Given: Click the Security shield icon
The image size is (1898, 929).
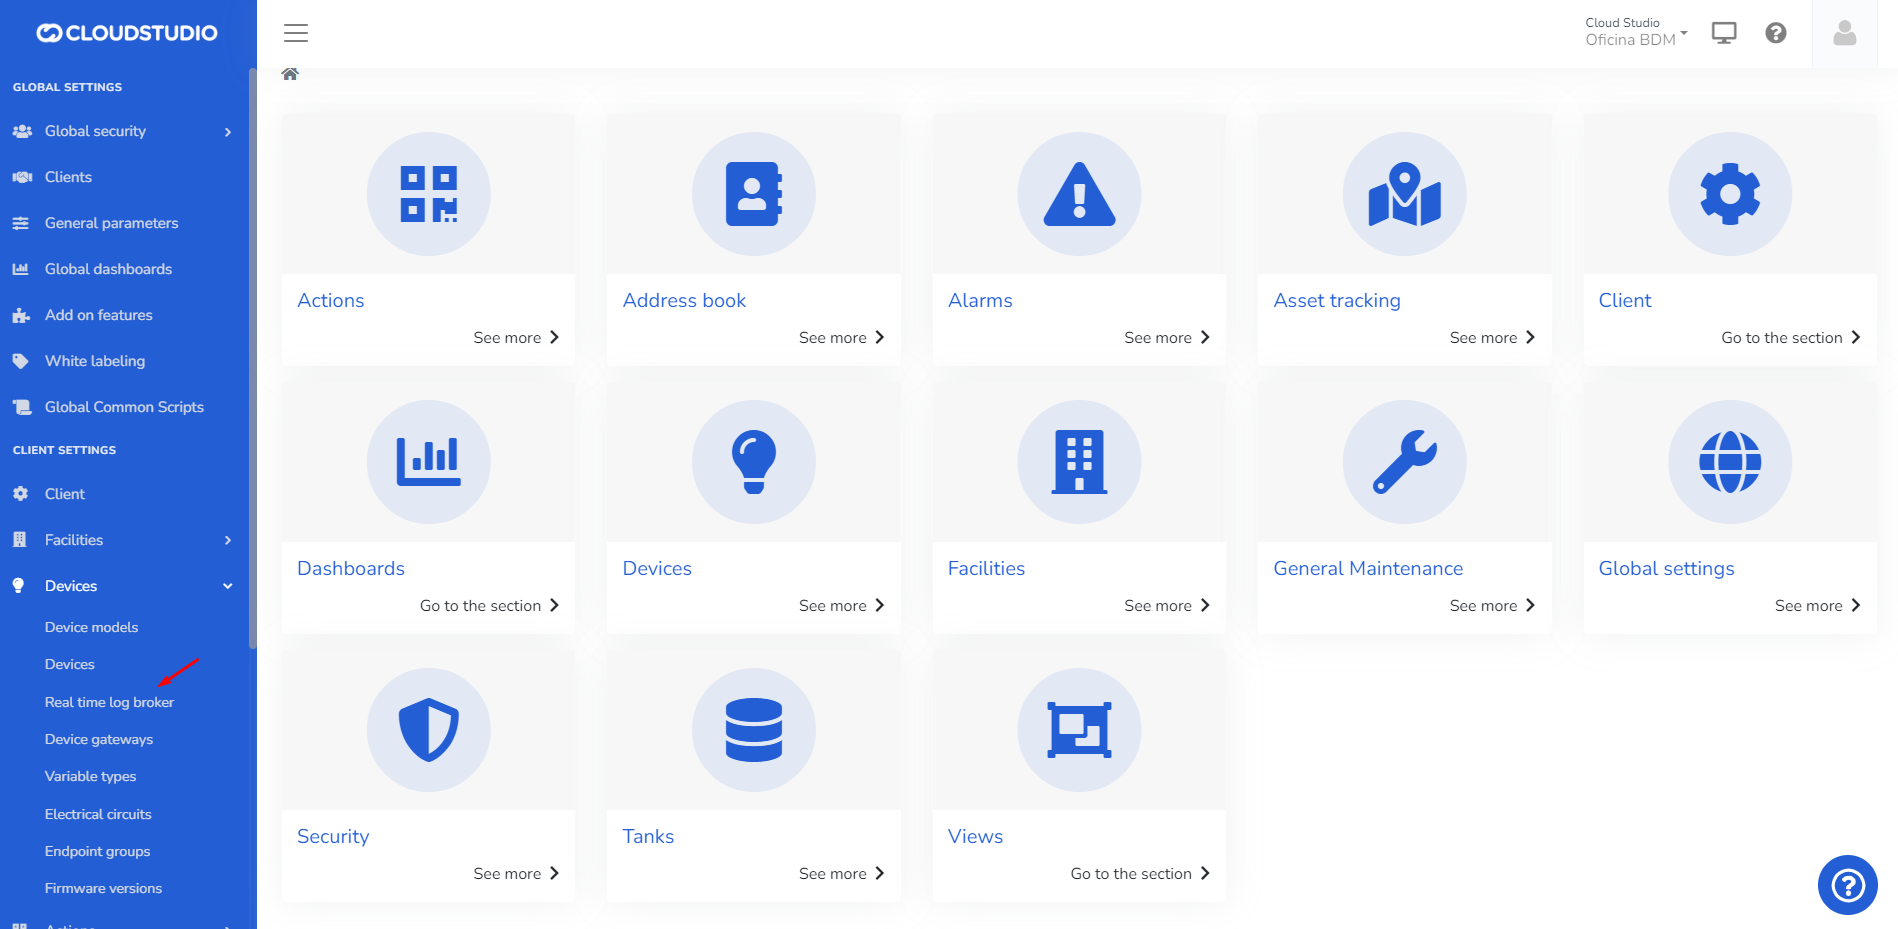Looking at the screenshot, I should coord(428,730).
